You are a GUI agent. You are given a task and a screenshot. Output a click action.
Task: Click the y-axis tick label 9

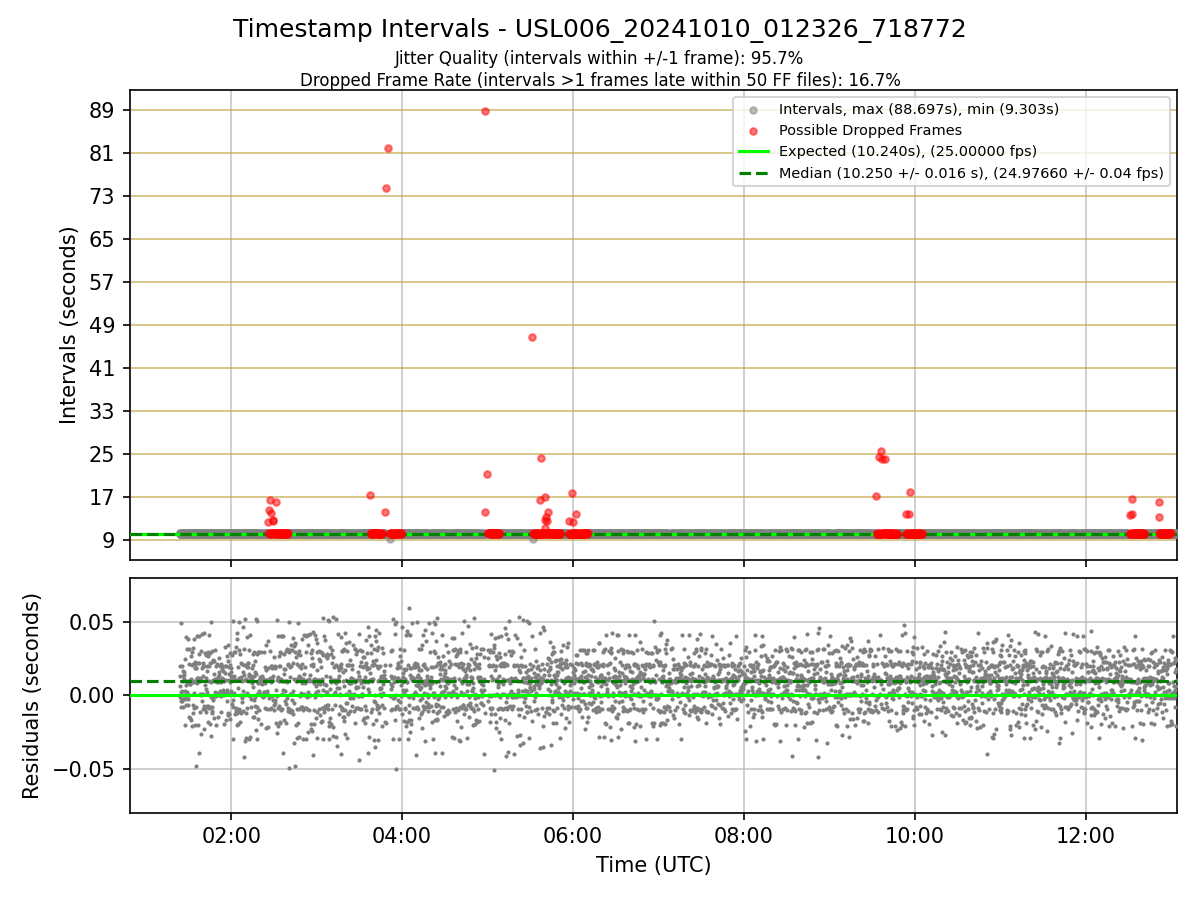(110, 540)
